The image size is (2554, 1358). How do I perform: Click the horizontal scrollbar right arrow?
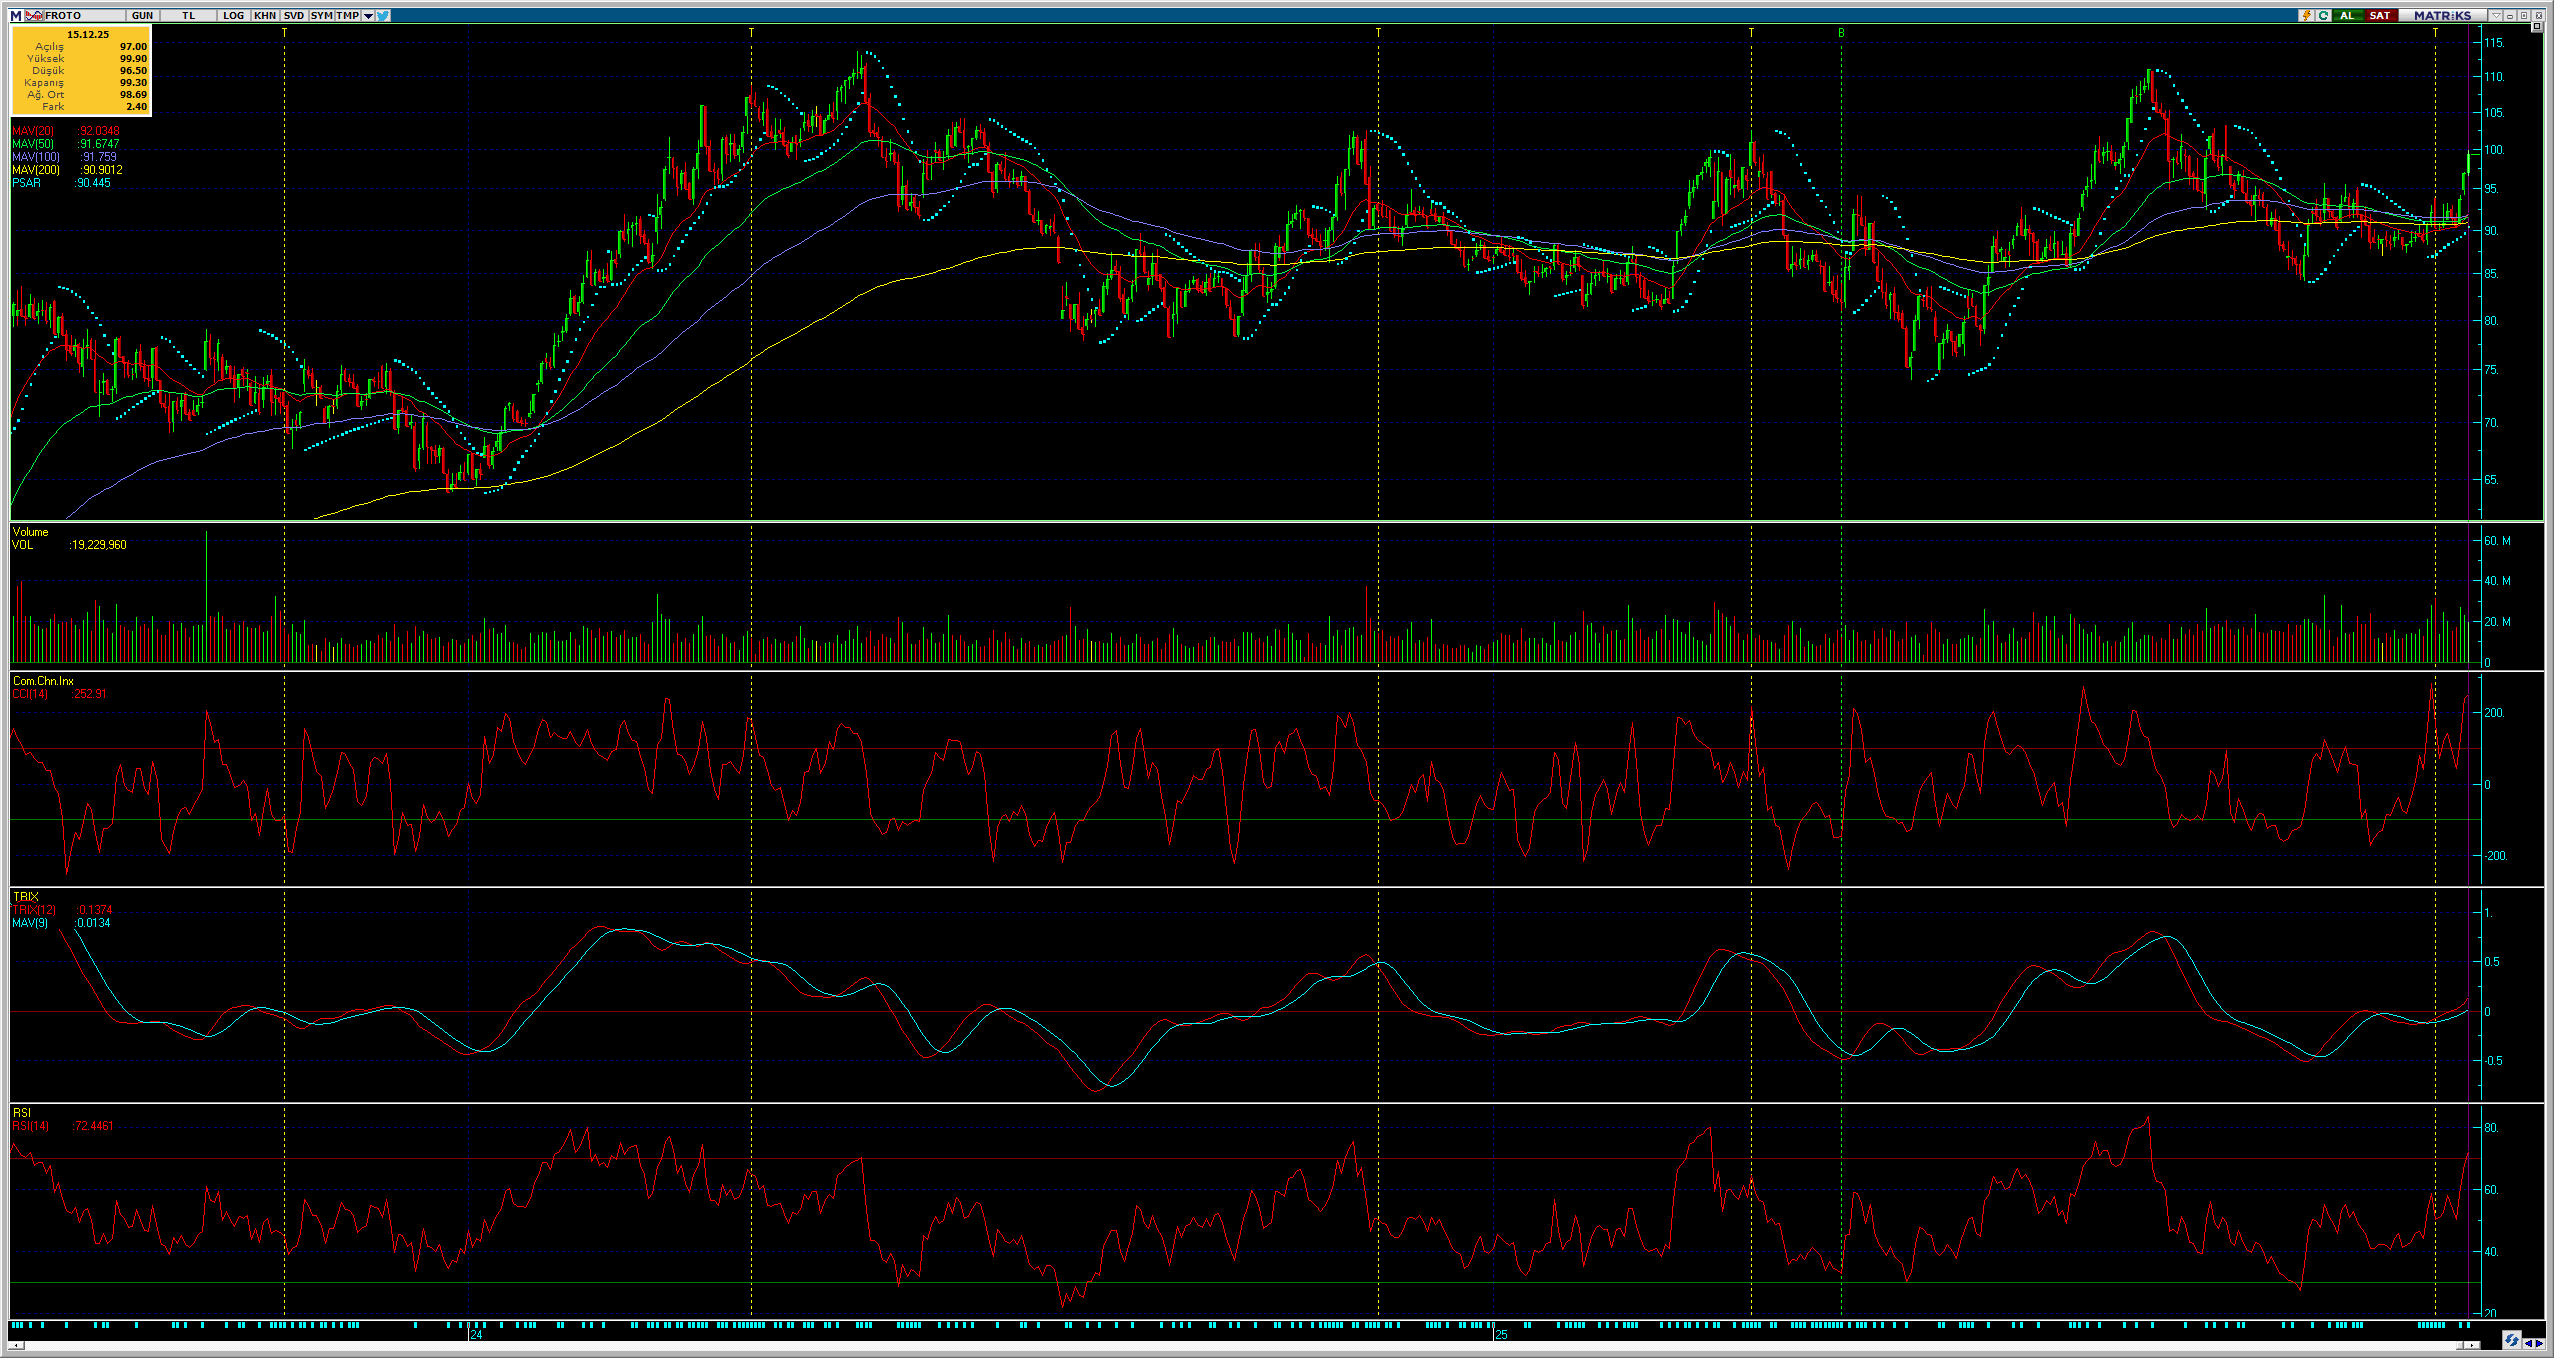2472,1345
